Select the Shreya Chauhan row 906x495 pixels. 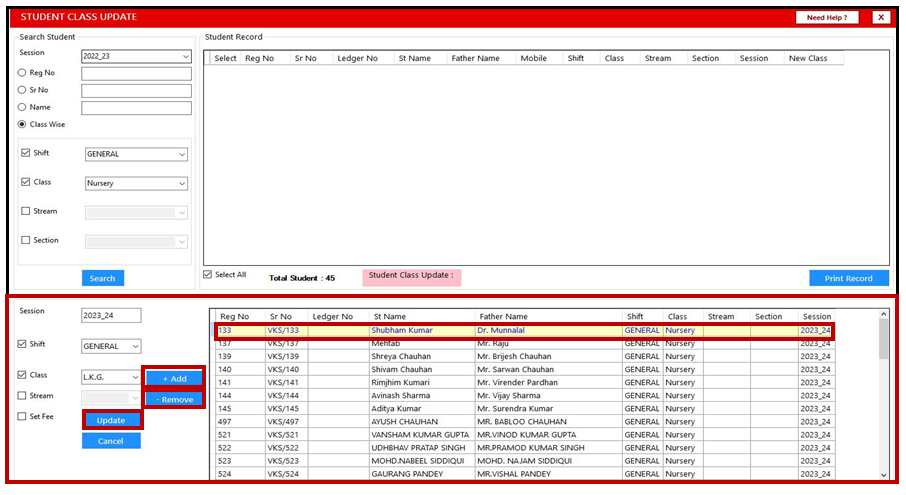click(x=525, y=356)
